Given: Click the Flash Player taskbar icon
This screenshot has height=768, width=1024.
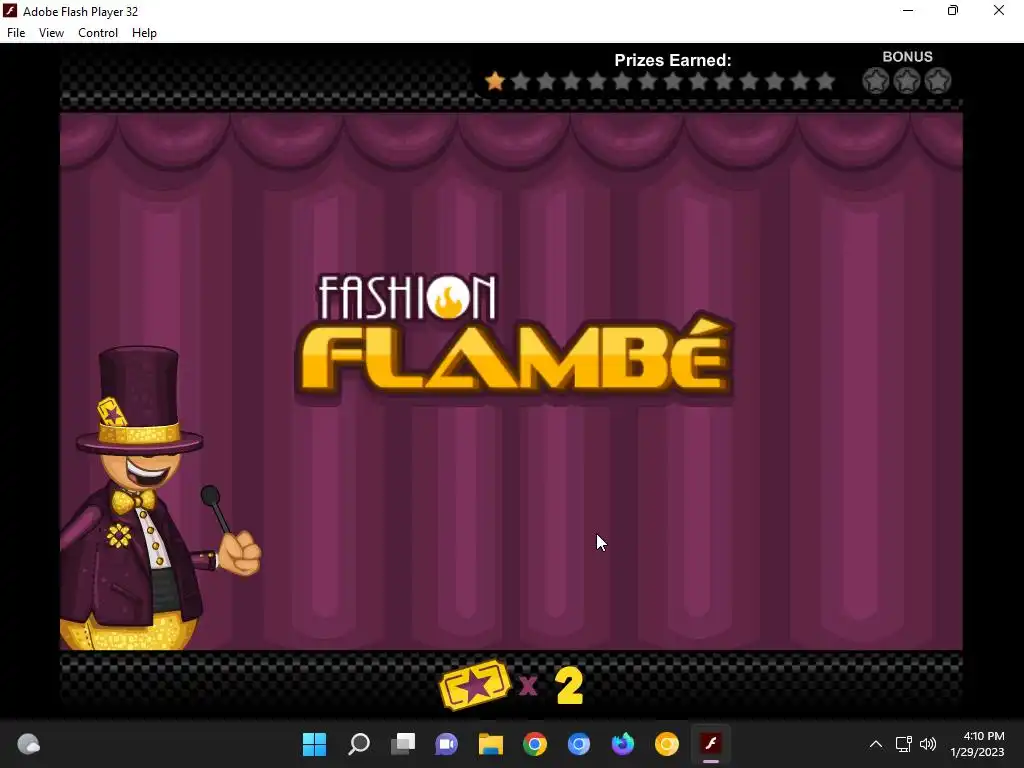Looking at the screenshot, I should [x=711, y=744].
